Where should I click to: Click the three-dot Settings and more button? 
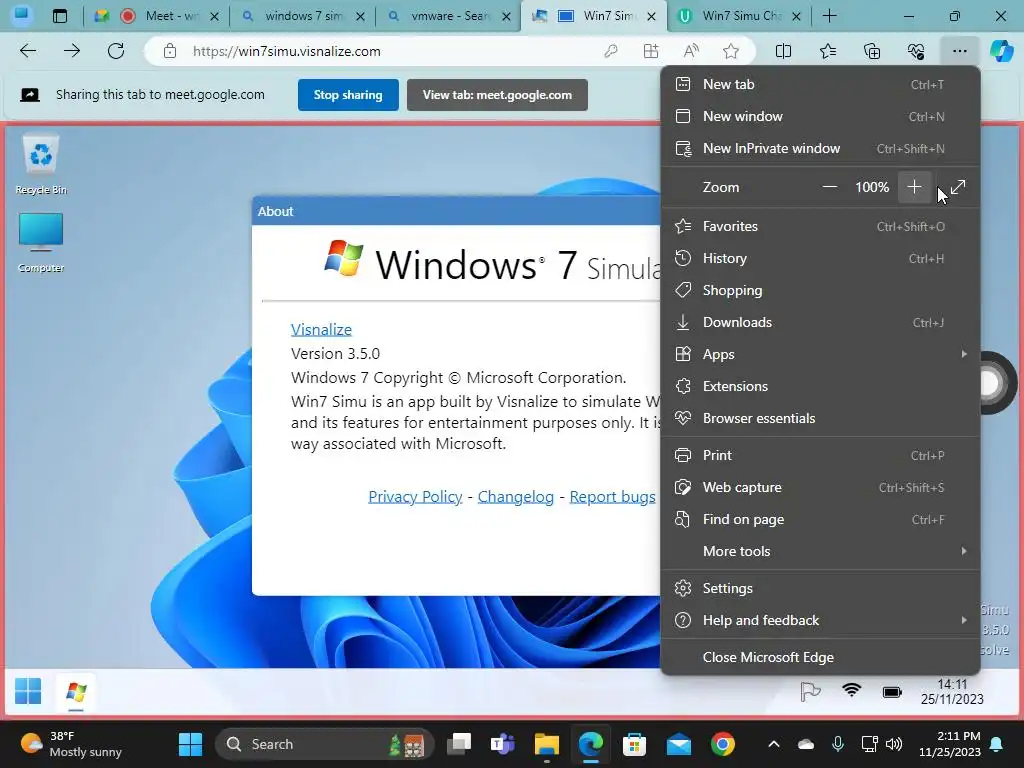point(959,51)
